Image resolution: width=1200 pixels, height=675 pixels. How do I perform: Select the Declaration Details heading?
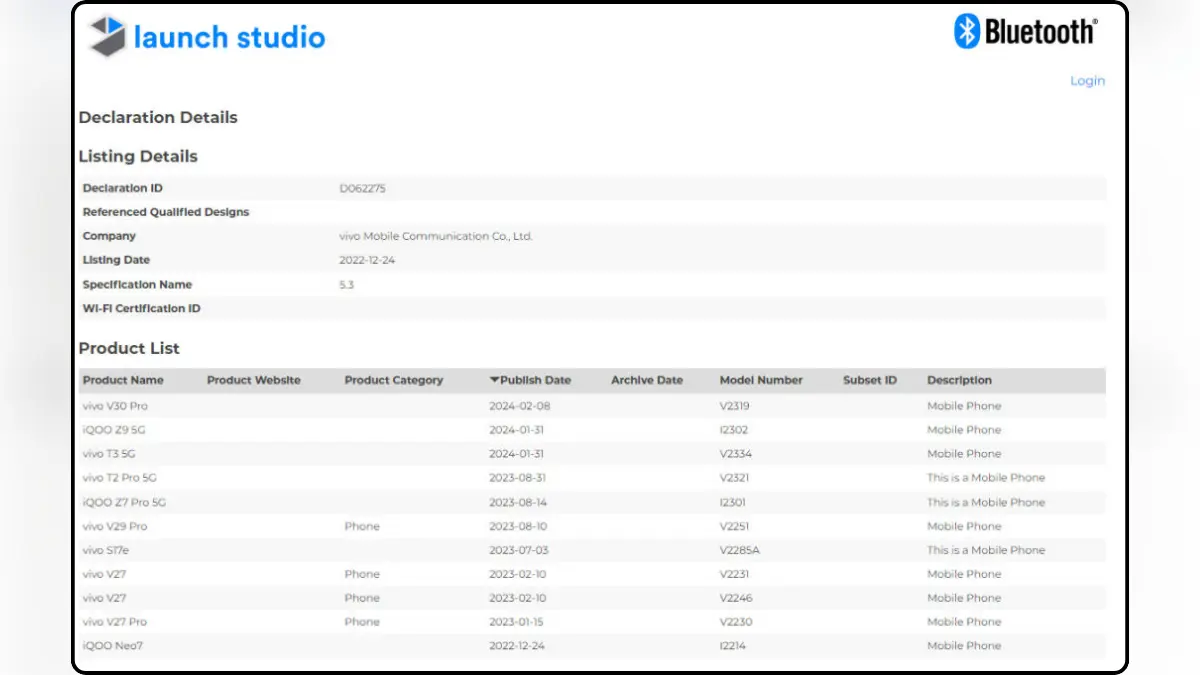(x=158, y=117)
